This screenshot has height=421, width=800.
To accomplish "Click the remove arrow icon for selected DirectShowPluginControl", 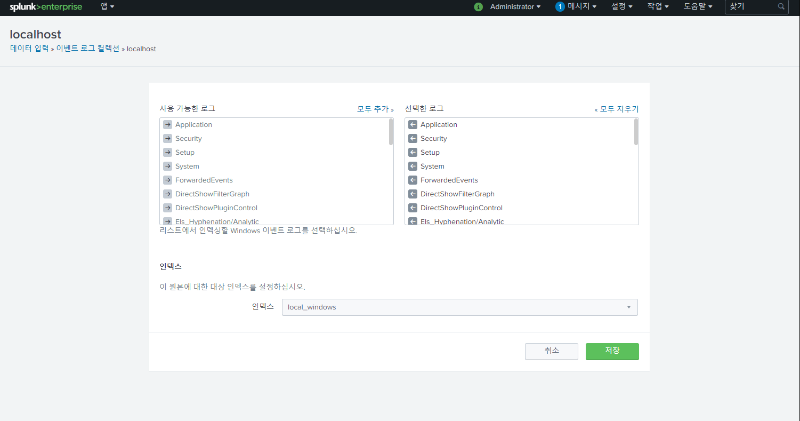I will pyautogui.click(x=412, y=208).
